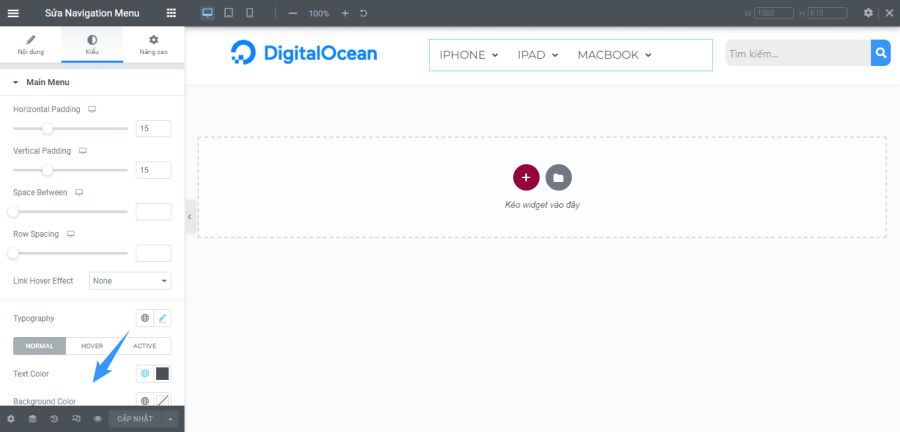900x432 pixels.
Task: Focus the Vertical Padding value field
Action: [153, 170]
